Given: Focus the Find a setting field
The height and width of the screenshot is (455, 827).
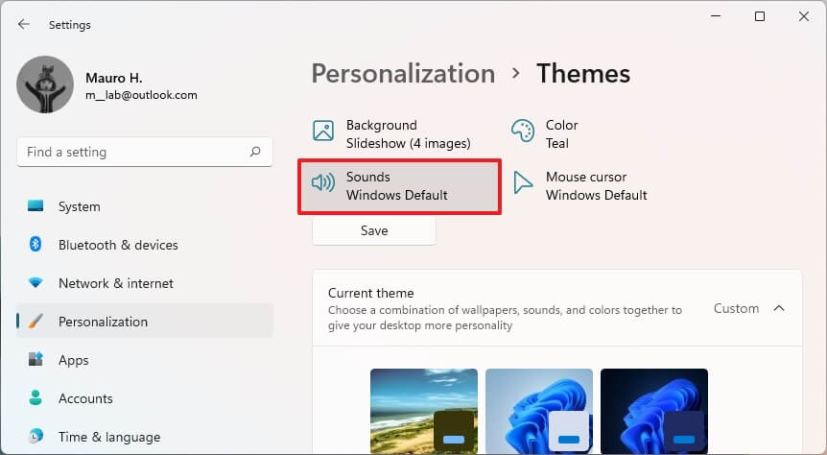Looking at the screenshot, I should pos(145,152).
